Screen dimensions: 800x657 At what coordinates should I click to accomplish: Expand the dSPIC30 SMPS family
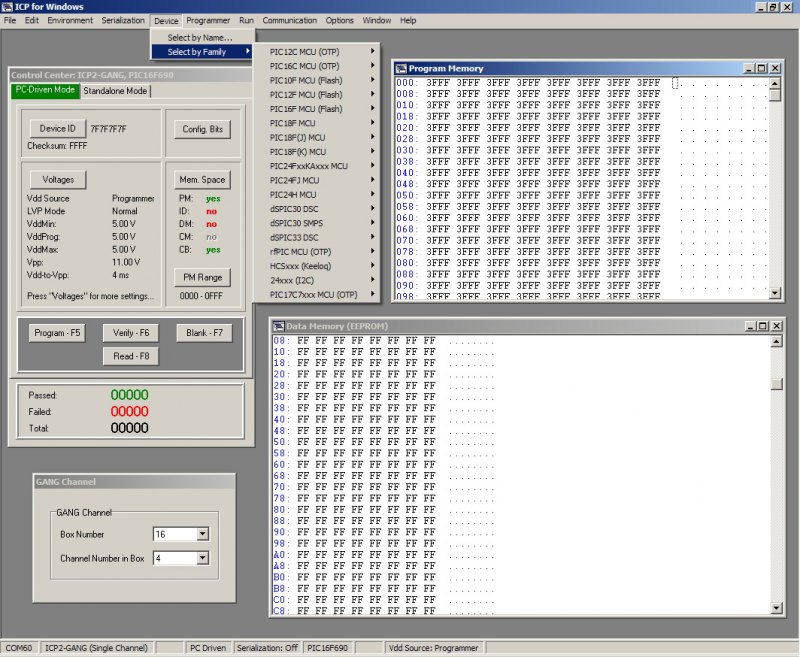316,223
